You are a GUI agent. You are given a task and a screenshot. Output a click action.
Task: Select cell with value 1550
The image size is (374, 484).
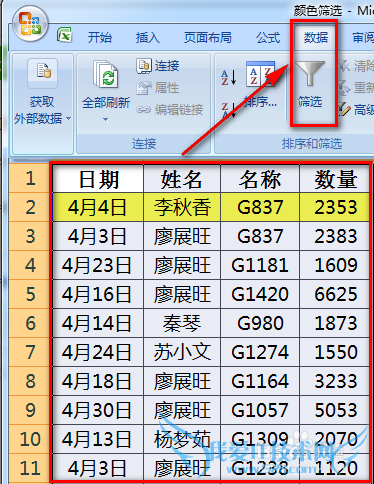pyautogui.click(x=335, y=352)
